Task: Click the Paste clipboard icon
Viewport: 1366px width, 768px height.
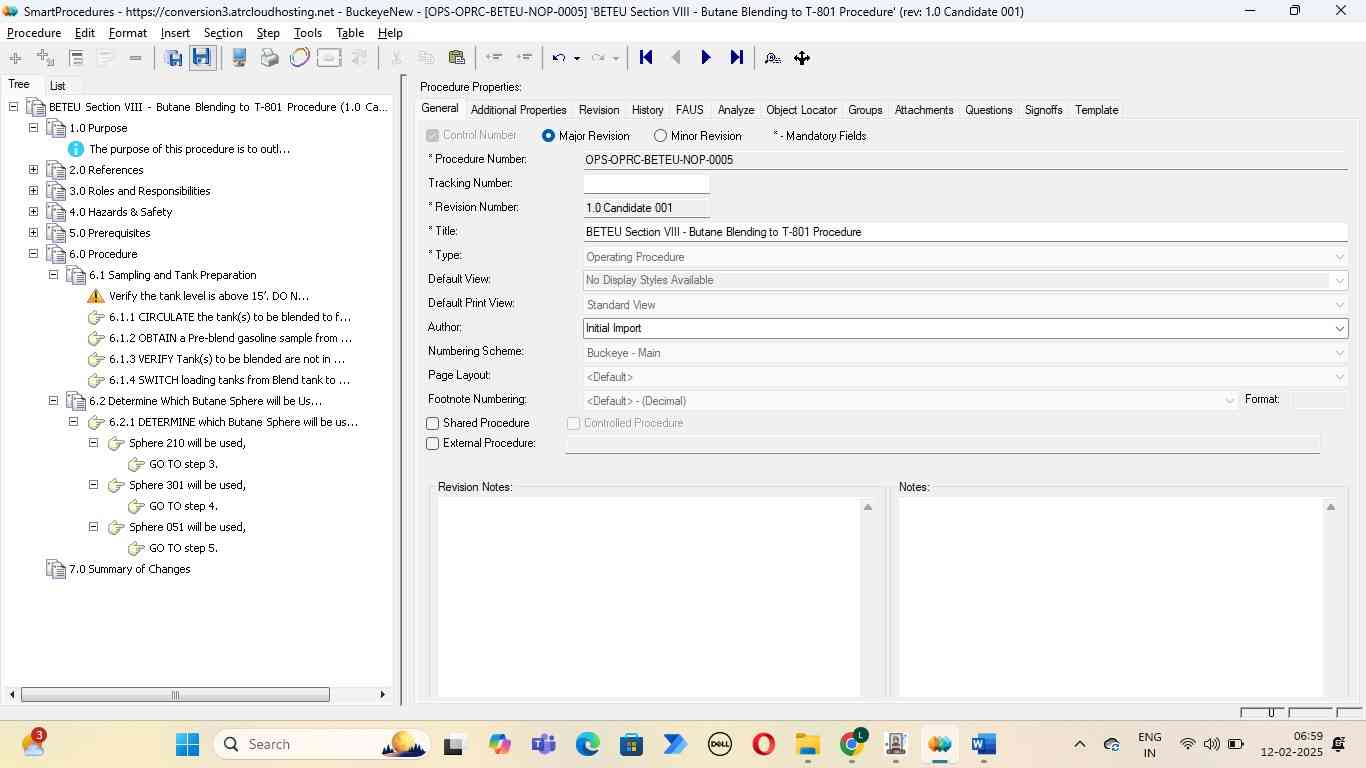Action: [x=456, y=58]
